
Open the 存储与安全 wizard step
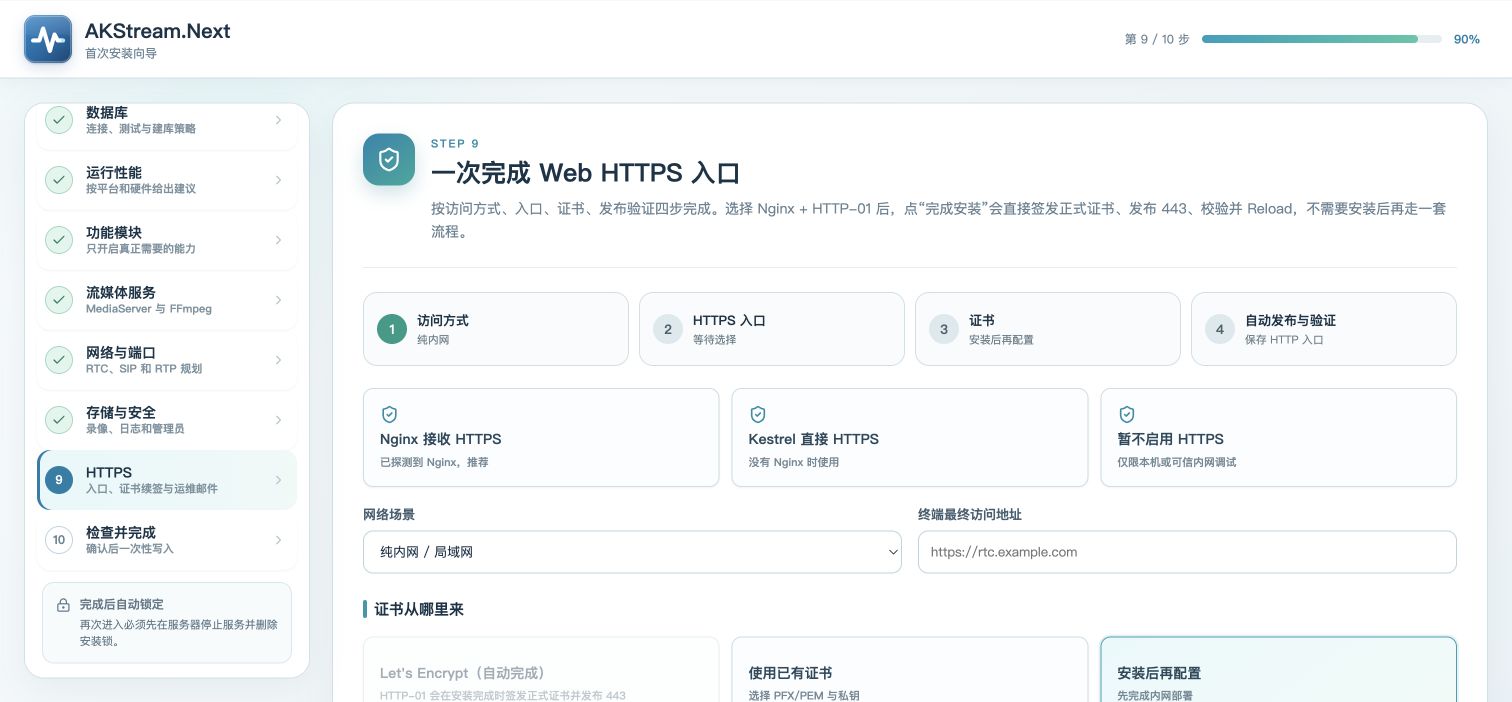pos(167,420)
